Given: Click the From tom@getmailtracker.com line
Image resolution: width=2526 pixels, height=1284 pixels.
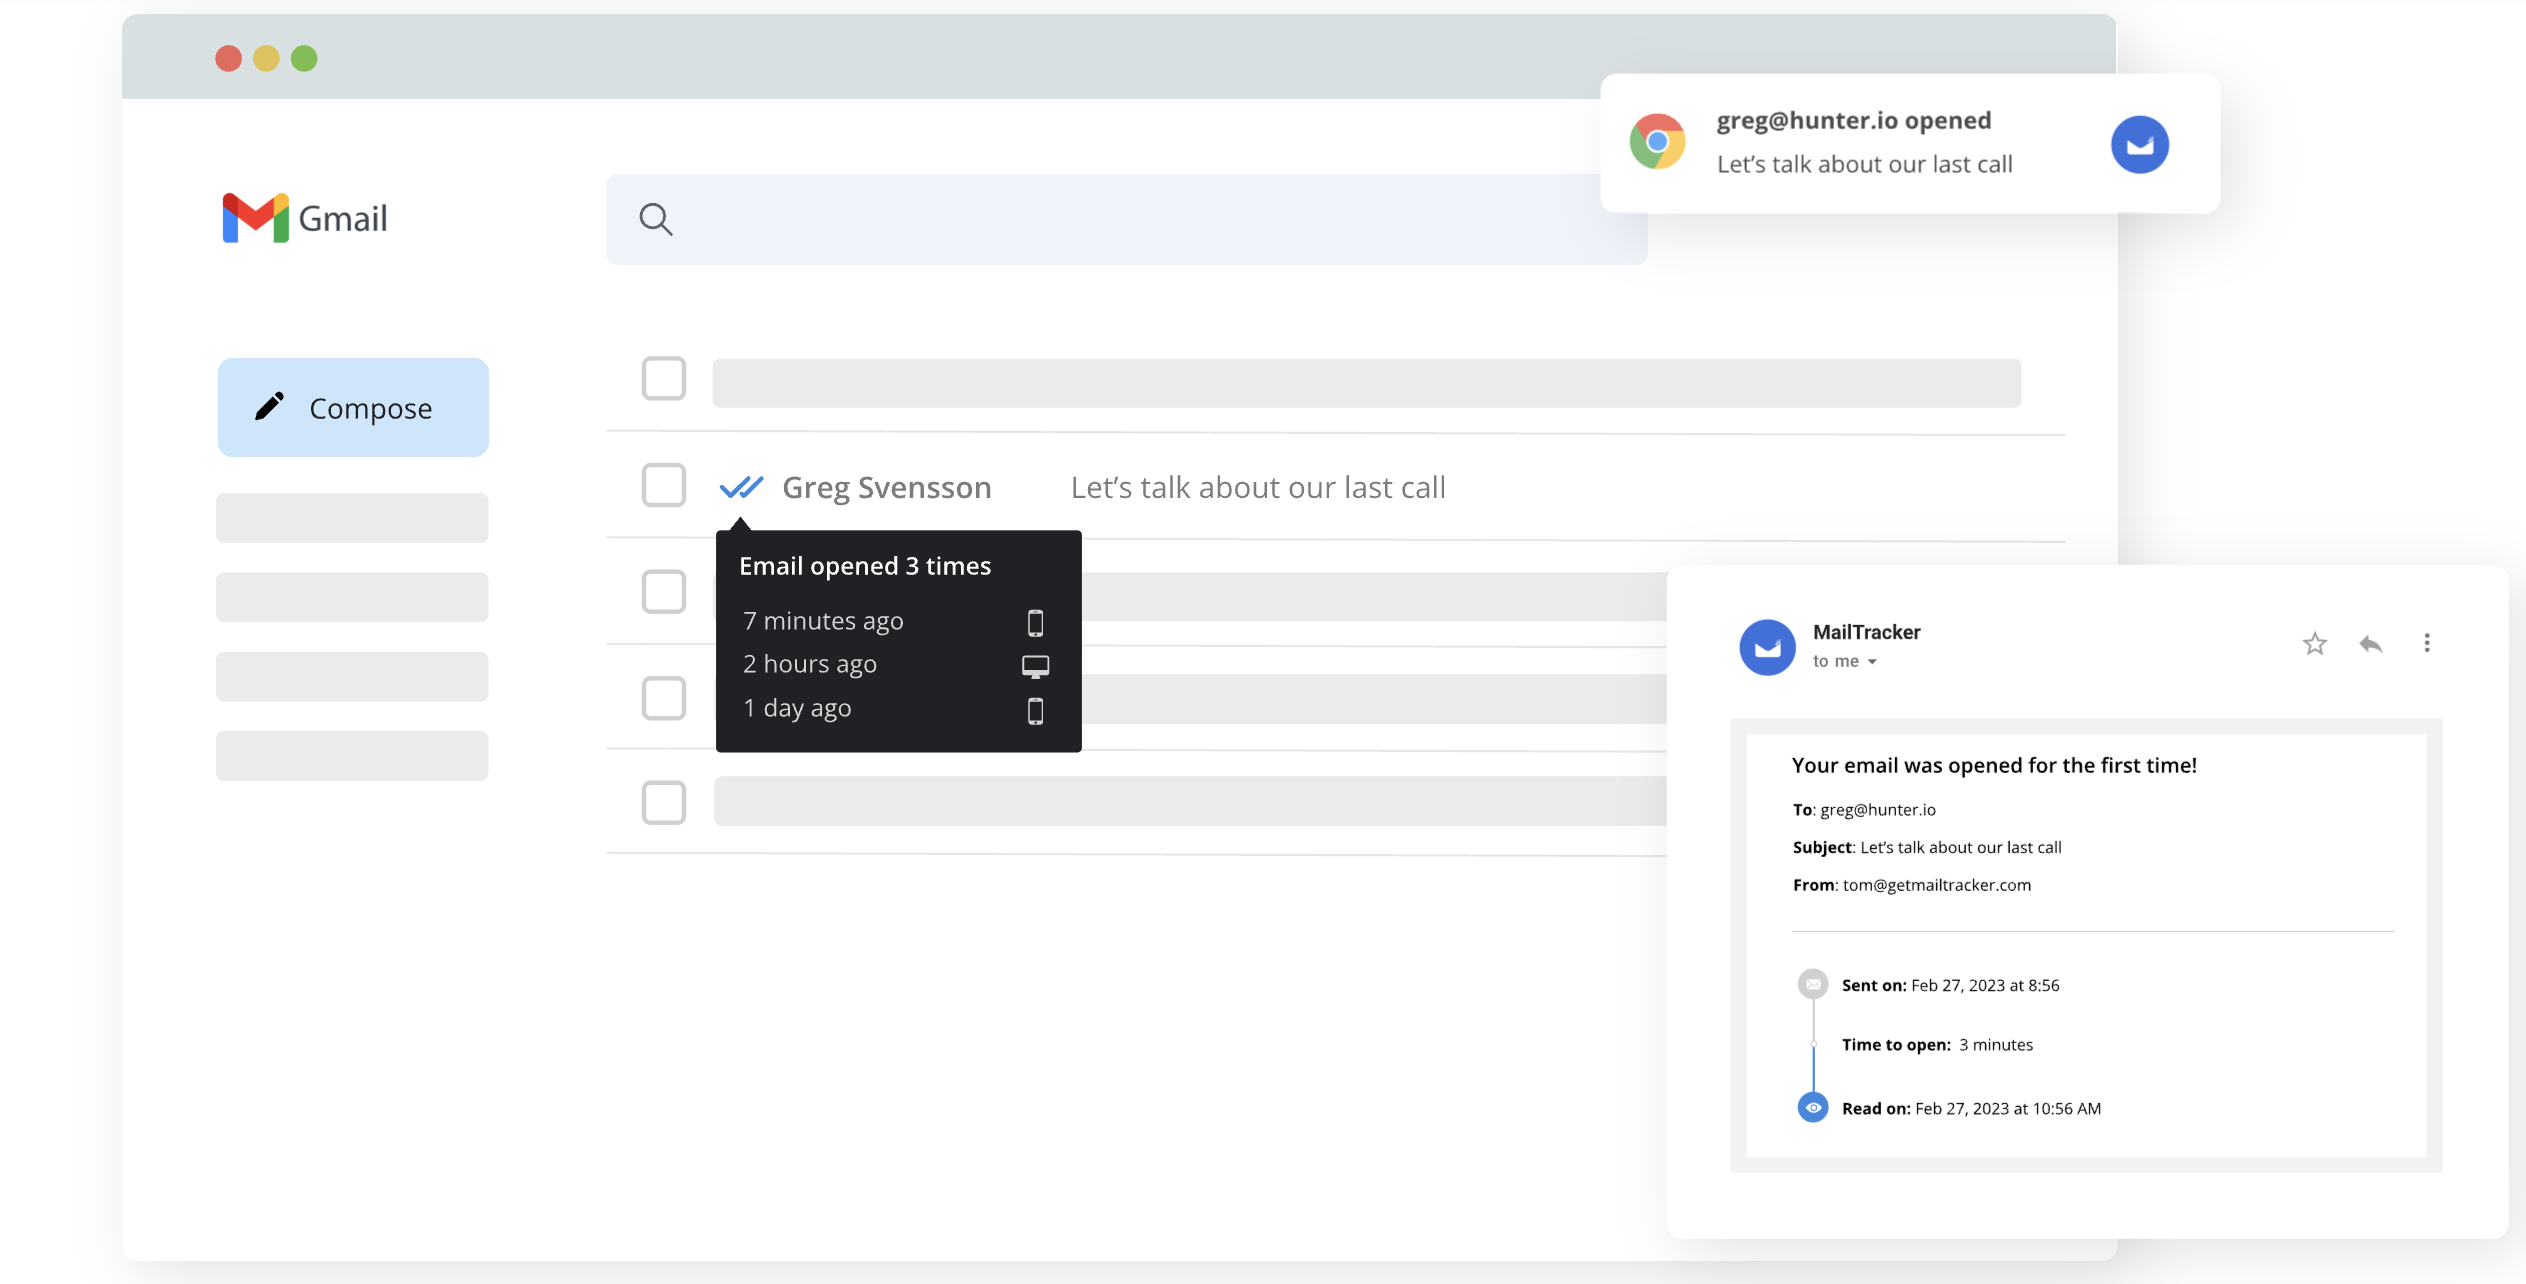Looking at the screenshot, I should click(1911, 885).
